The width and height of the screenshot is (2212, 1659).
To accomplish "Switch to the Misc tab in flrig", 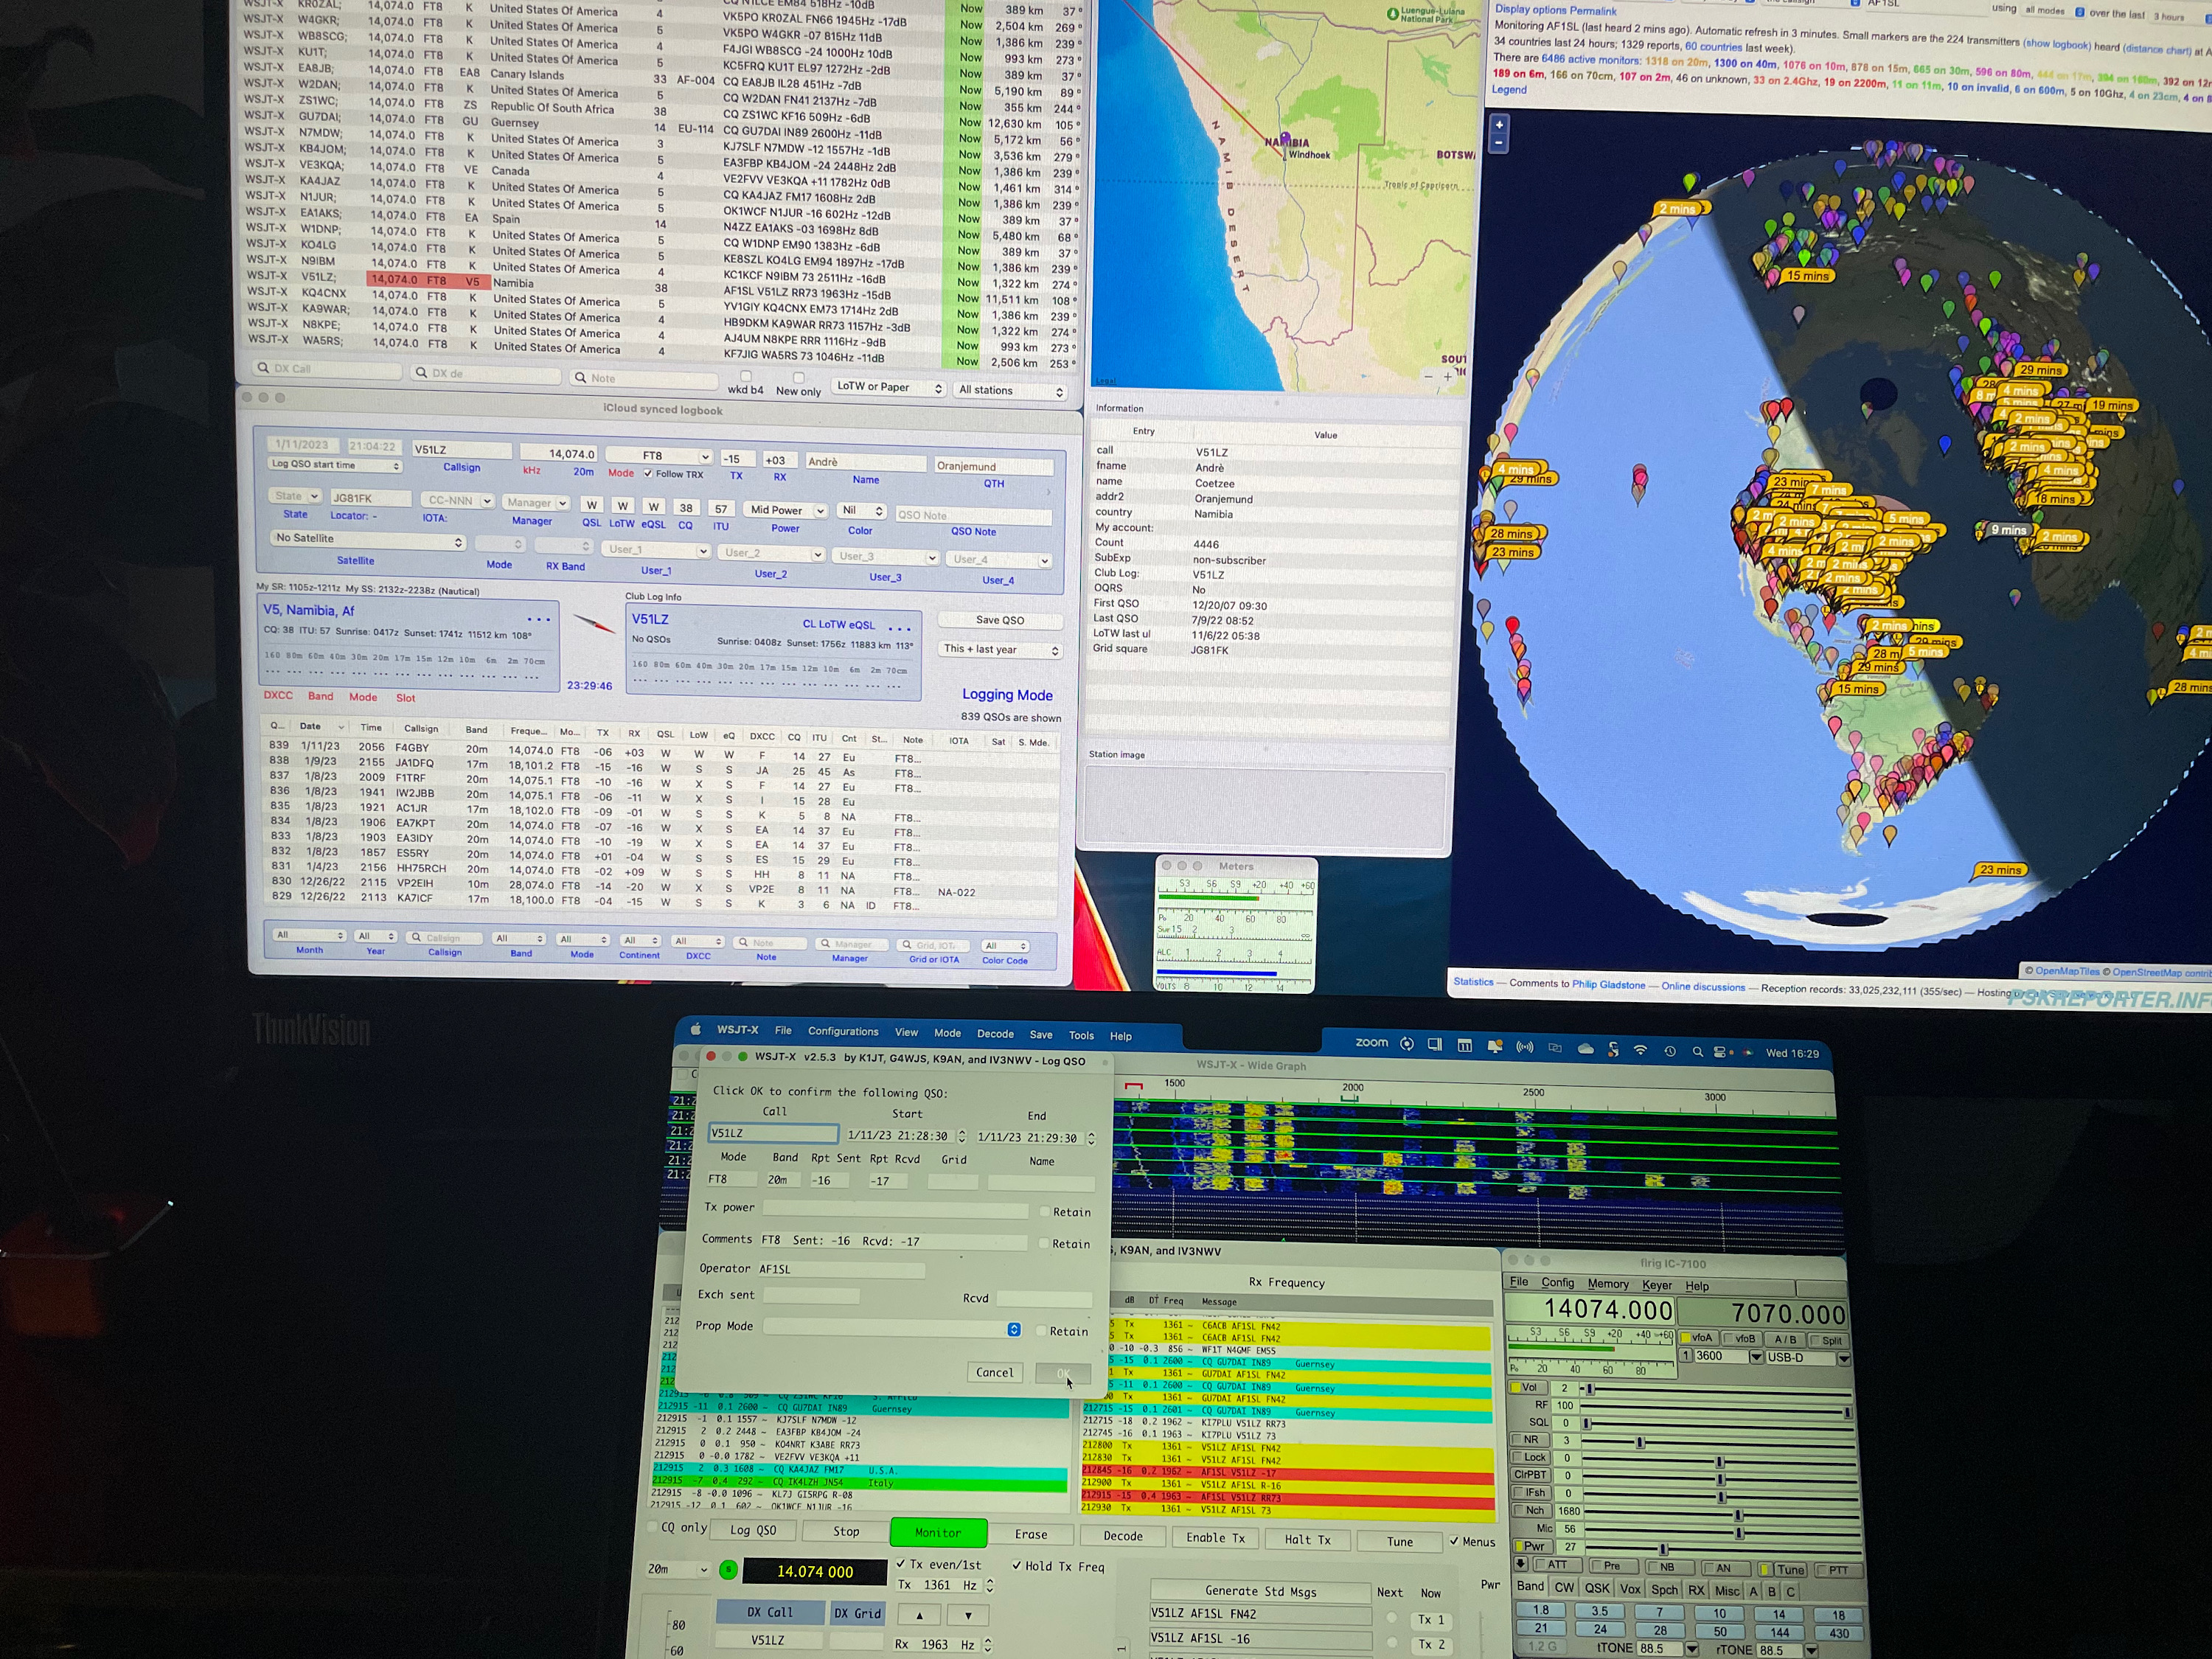I will [1727, 1590].
